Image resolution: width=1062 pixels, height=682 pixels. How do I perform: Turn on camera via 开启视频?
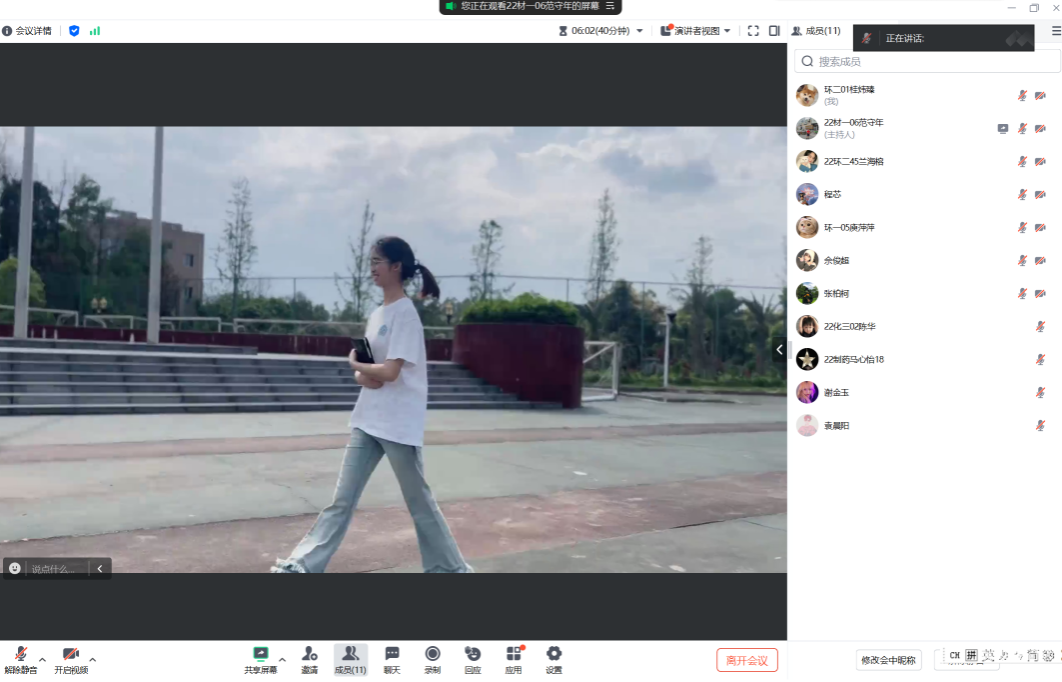pyautogui.click(x=70, y=654)
